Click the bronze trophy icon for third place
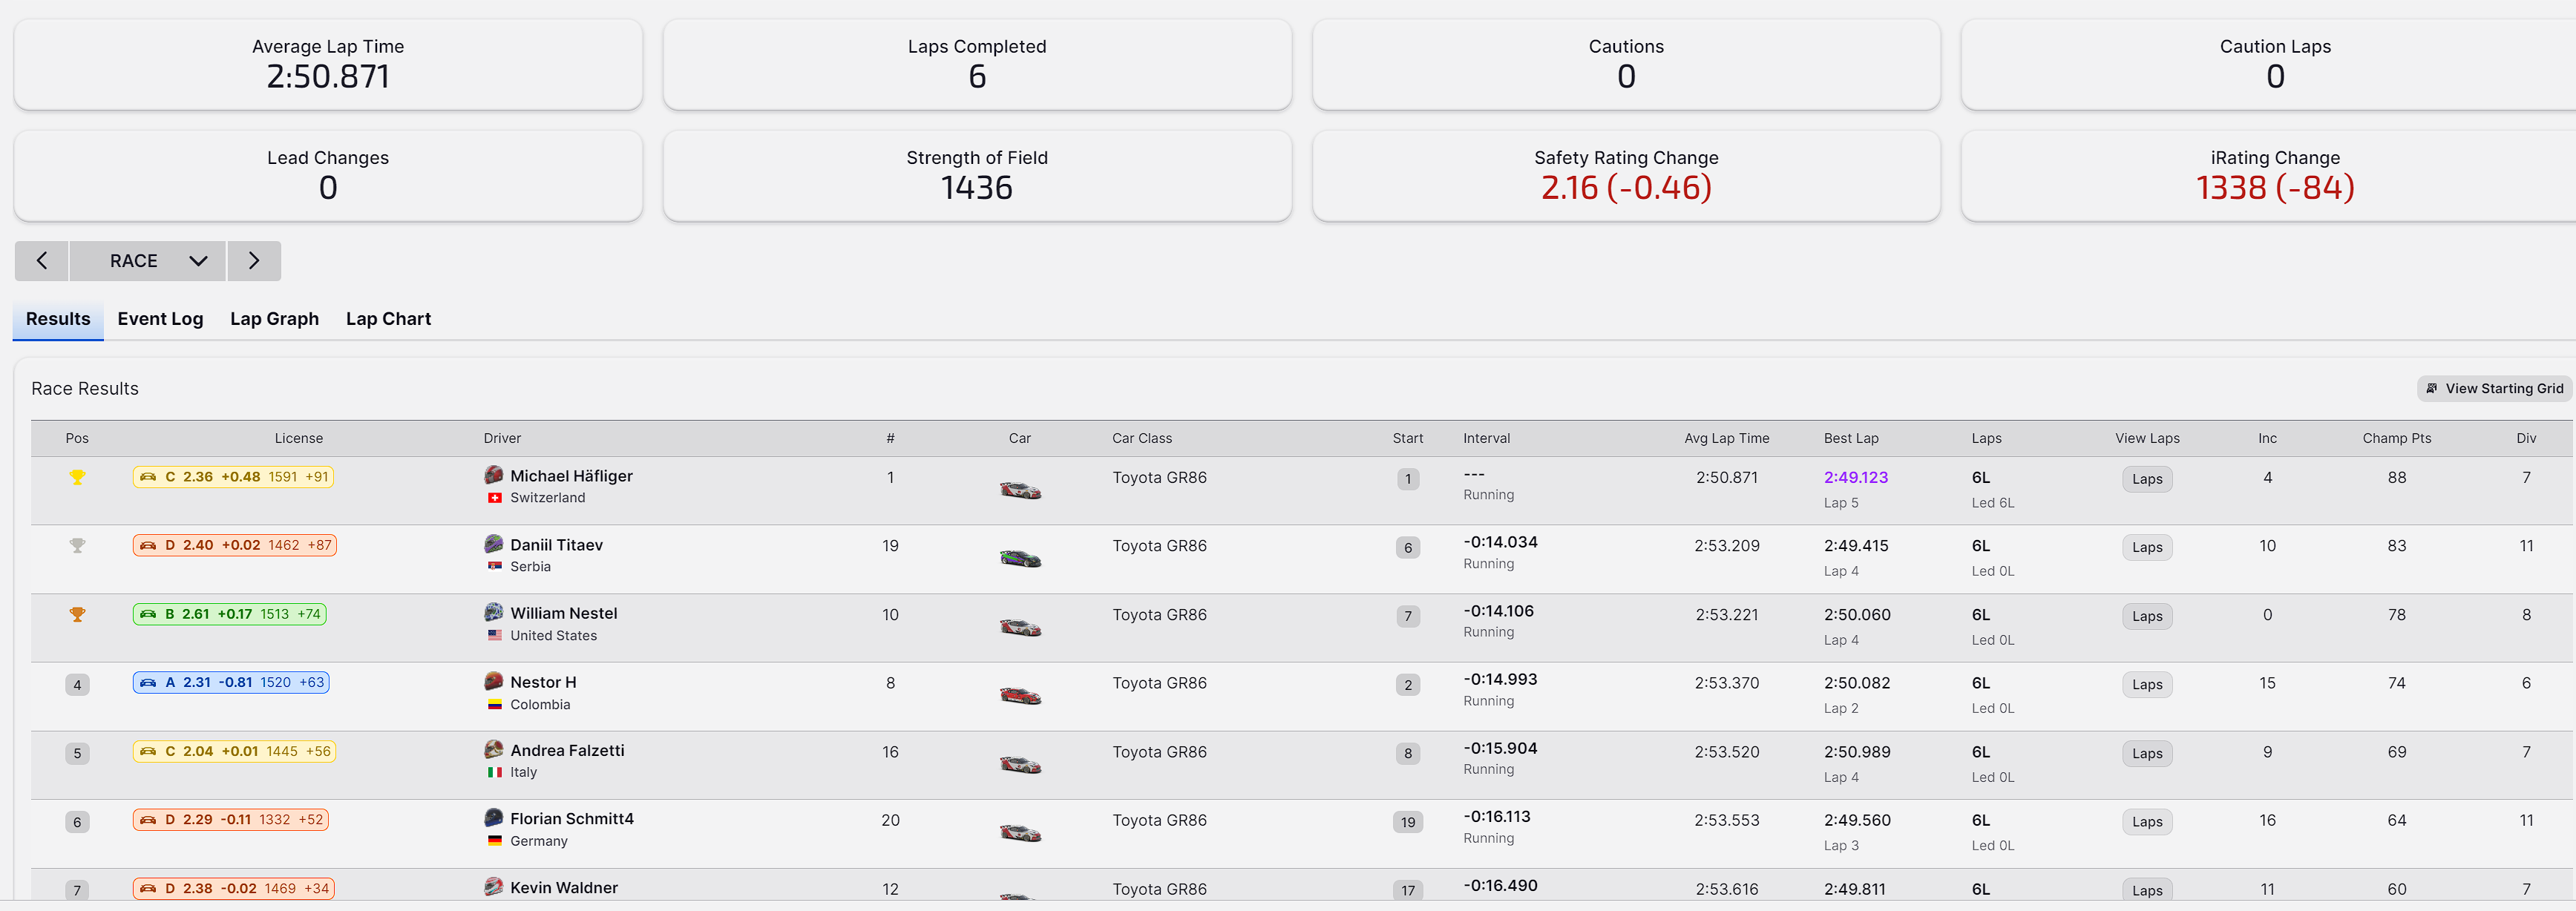2576x911 pixels. (x=77, y=615)
